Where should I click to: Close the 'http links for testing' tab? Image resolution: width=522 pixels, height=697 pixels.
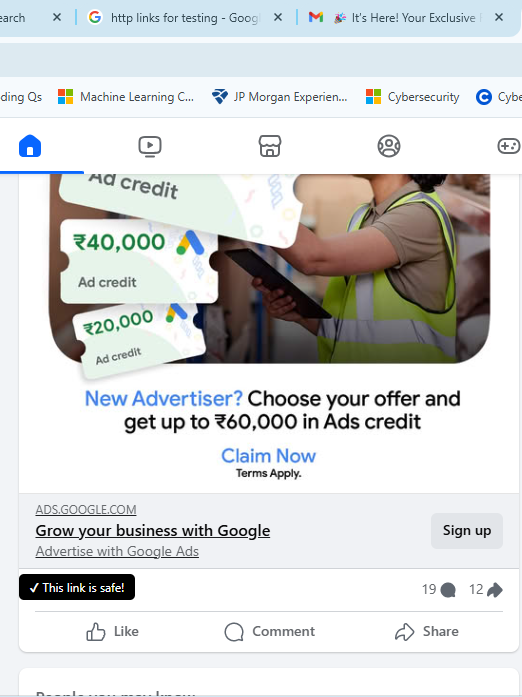[x=278, y=17]
